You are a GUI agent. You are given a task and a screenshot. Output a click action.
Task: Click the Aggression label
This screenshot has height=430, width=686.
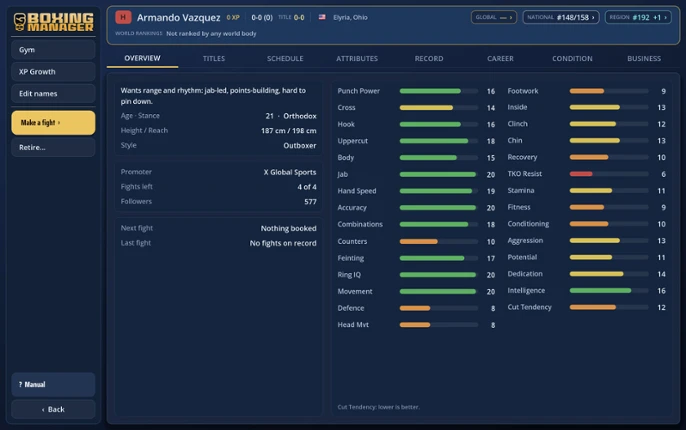tap(525, 241)
